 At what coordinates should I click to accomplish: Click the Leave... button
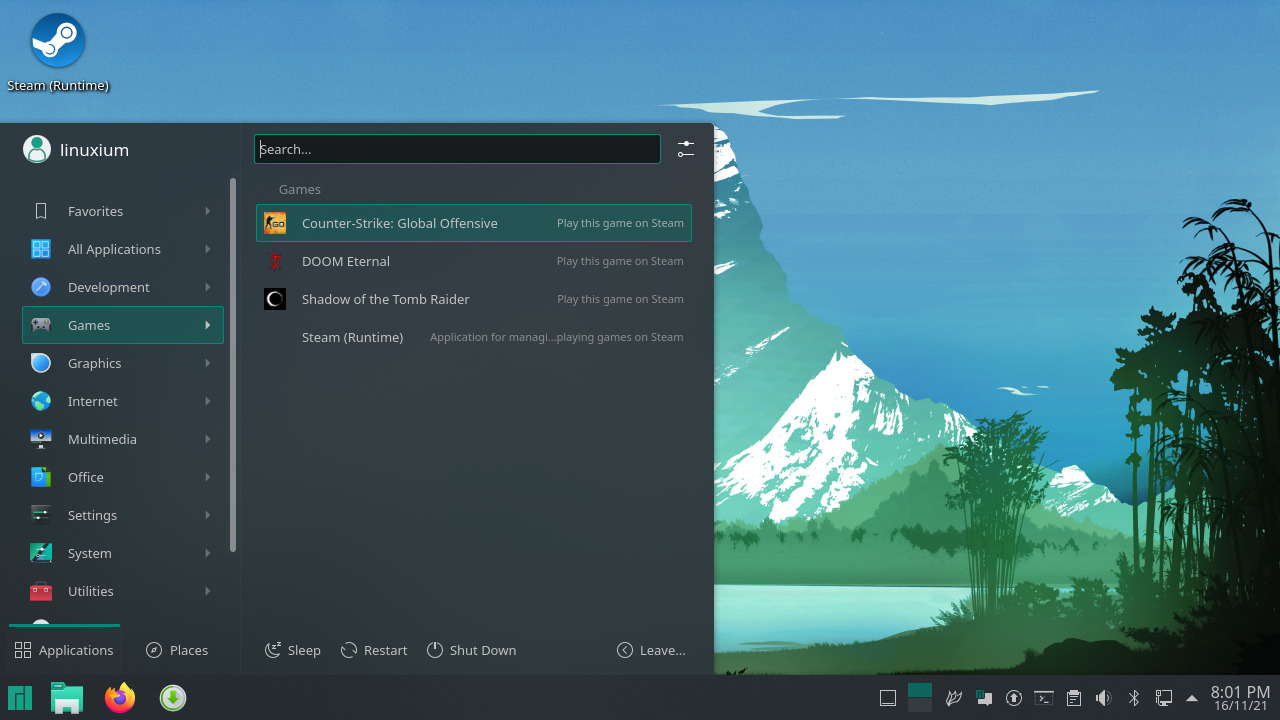pos(651,650)
